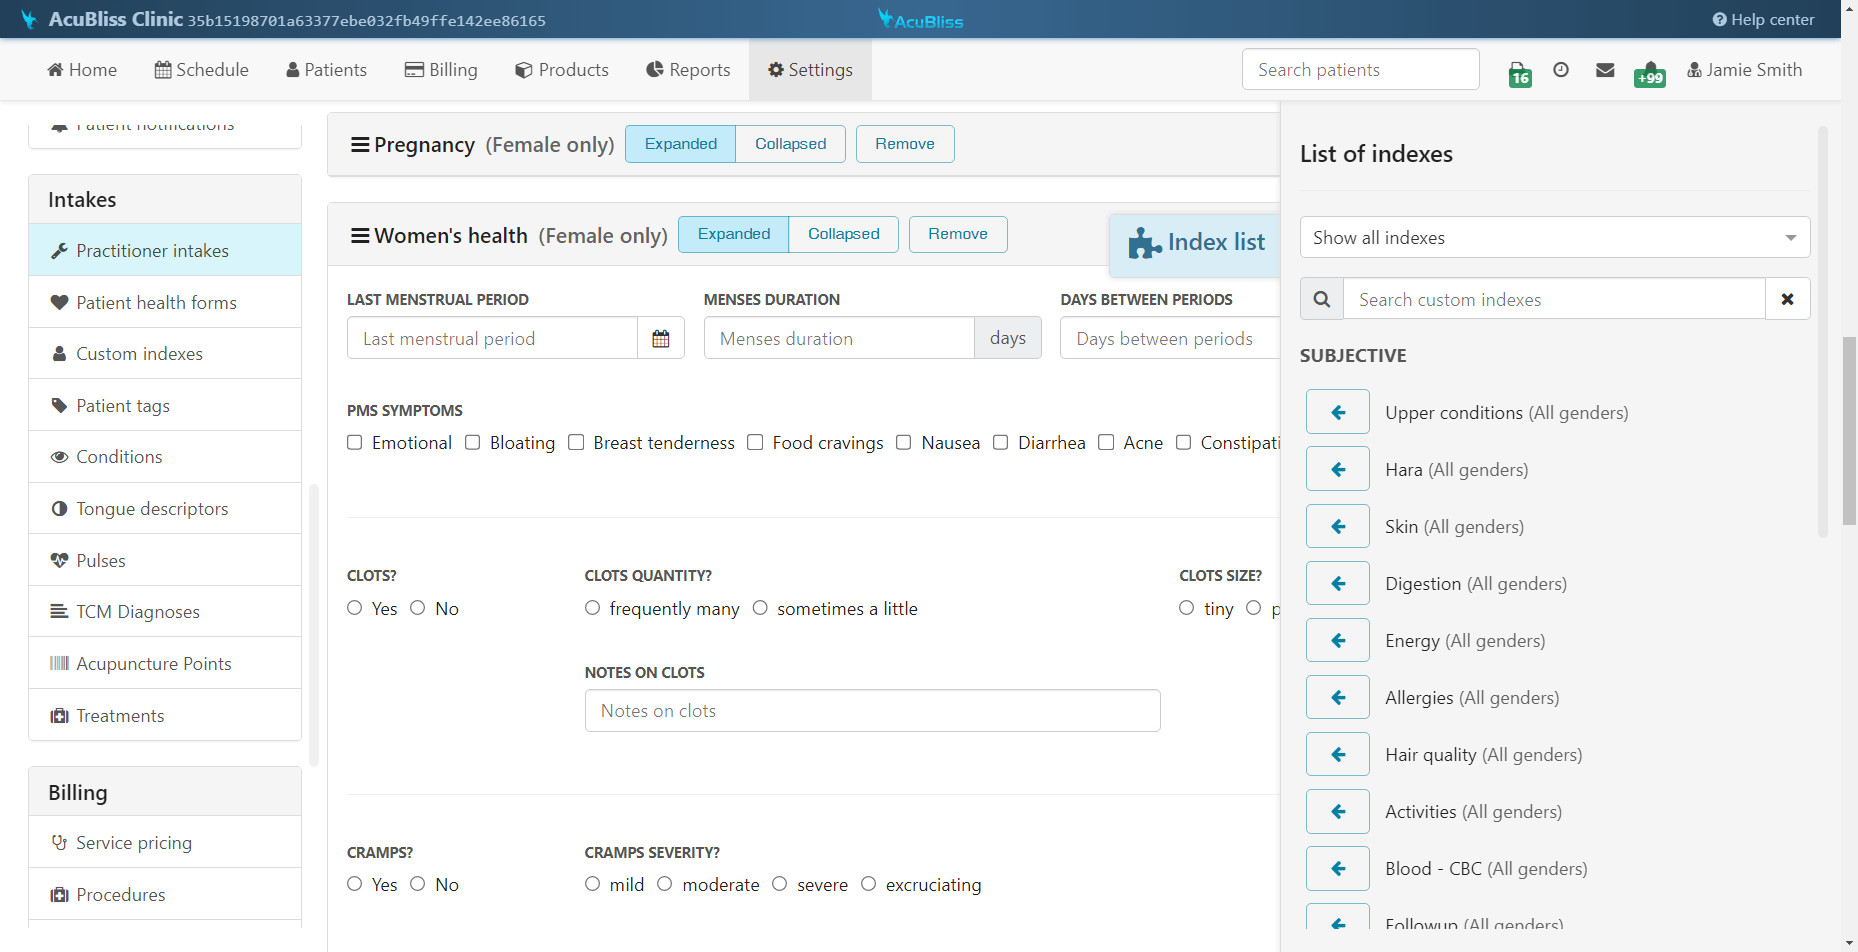Select the 'frequently many' clots quantity
The image size is (1858, 952).
click(593, 608)
